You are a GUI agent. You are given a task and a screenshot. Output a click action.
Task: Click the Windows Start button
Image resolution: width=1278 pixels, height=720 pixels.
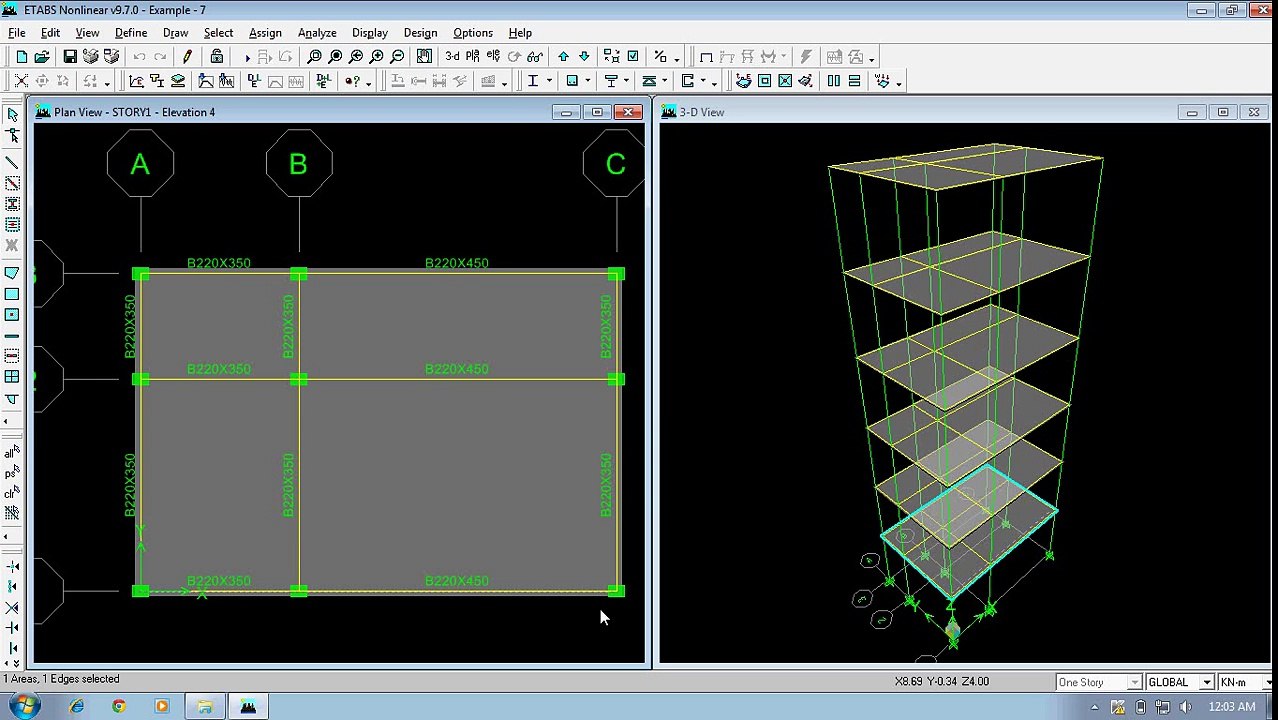[x=24, y=707]
